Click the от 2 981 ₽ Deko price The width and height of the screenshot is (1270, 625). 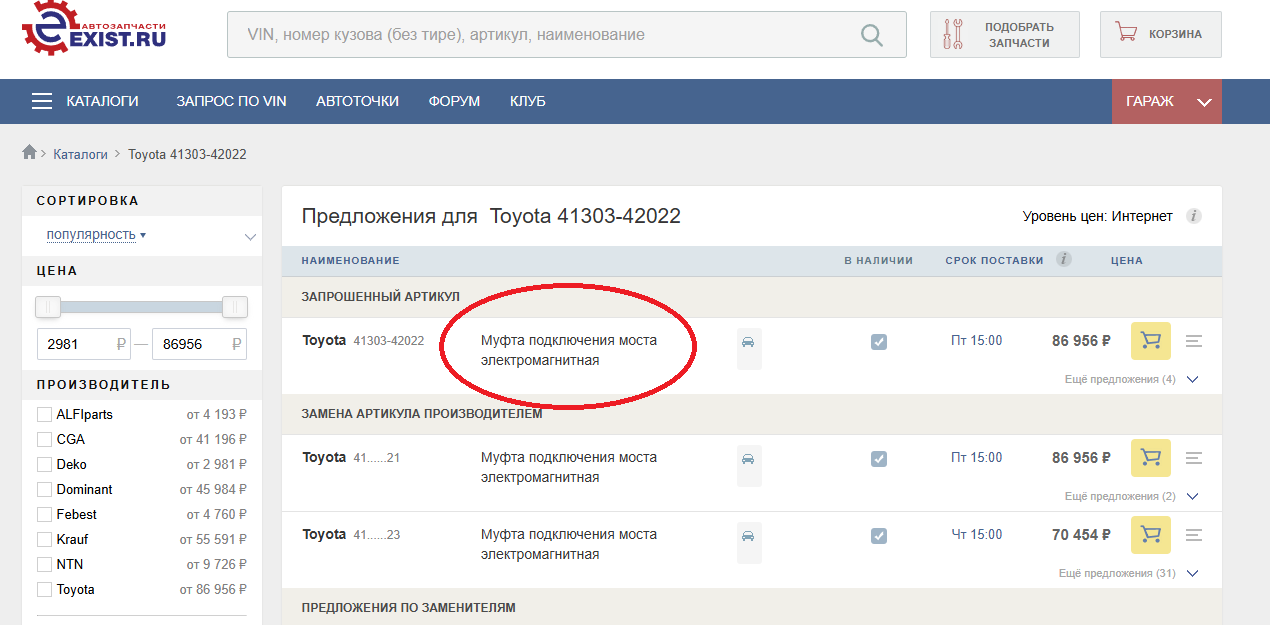(217, 464)
